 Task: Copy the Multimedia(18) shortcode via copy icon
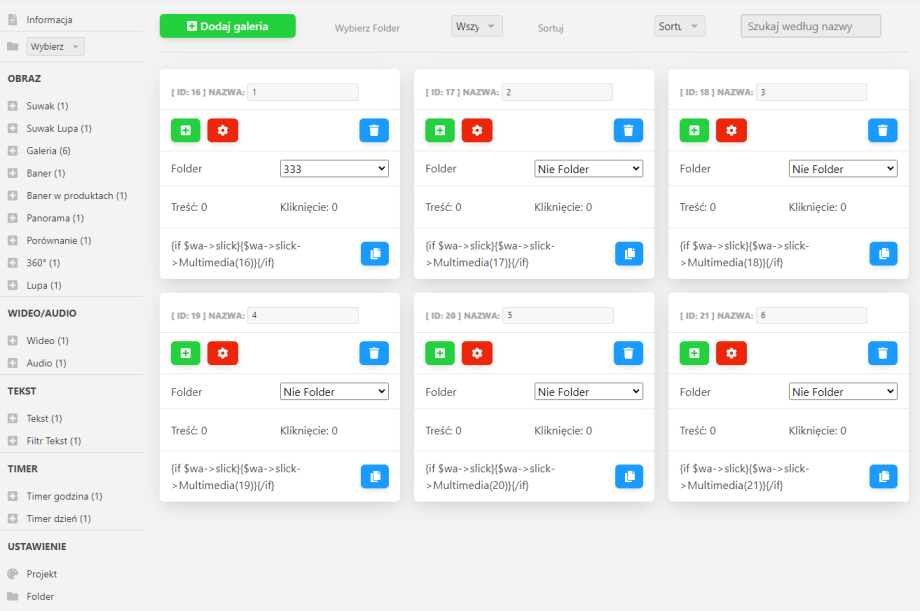click(883, 254)
